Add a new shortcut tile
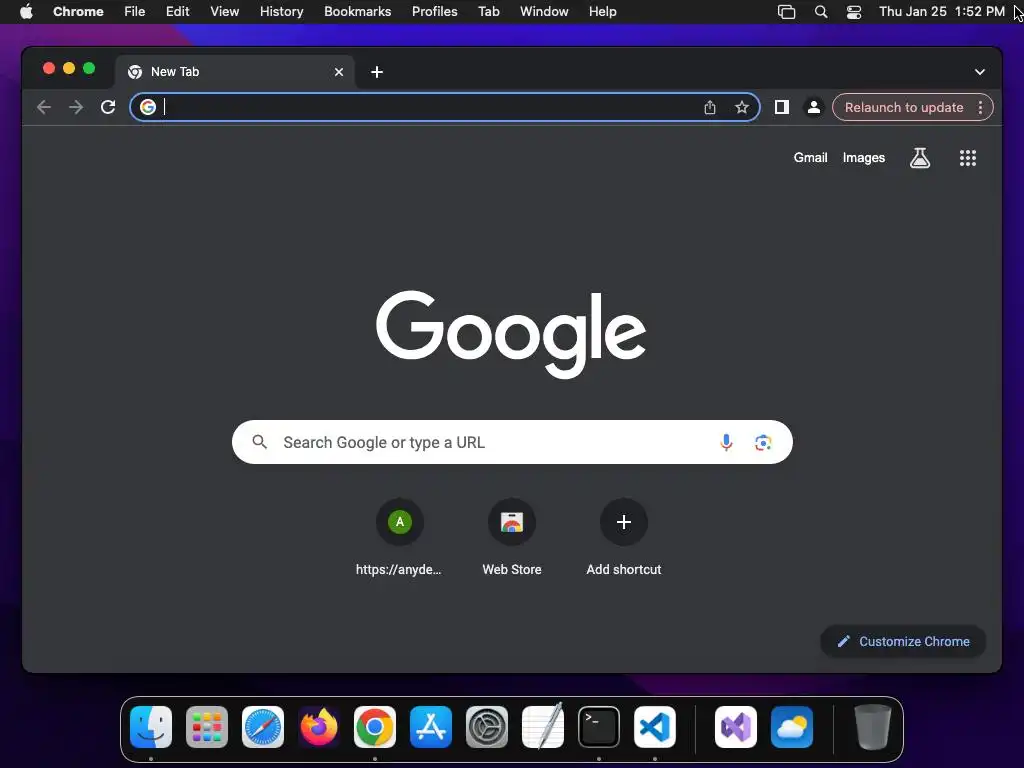The height and width of the screenshot is (768, 1024). click(624, 537)
